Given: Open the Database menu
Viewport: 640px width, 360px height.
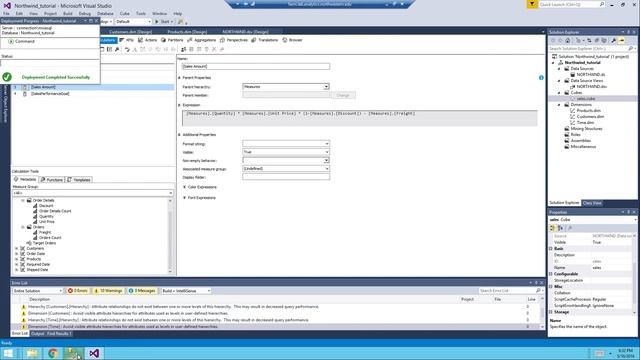Looking at the screenshot, I should 105,13.
